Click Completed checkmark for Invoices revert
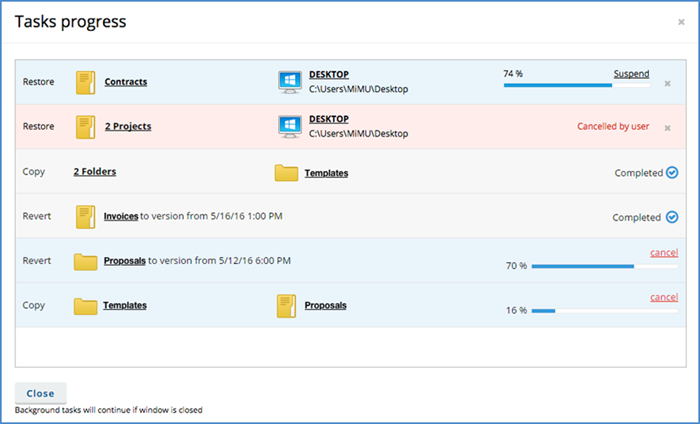 pyautogui.click(x=671, y=217)
